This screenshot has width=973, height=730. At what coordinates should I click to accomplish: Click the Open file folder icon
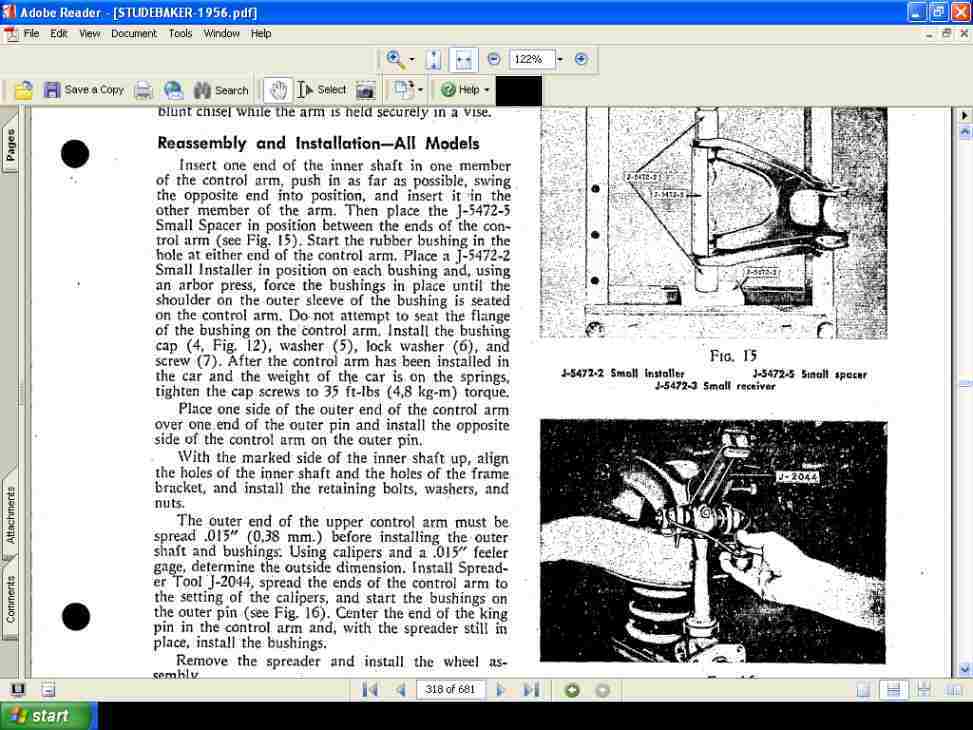pyautogui.click(x=24, y=91)
